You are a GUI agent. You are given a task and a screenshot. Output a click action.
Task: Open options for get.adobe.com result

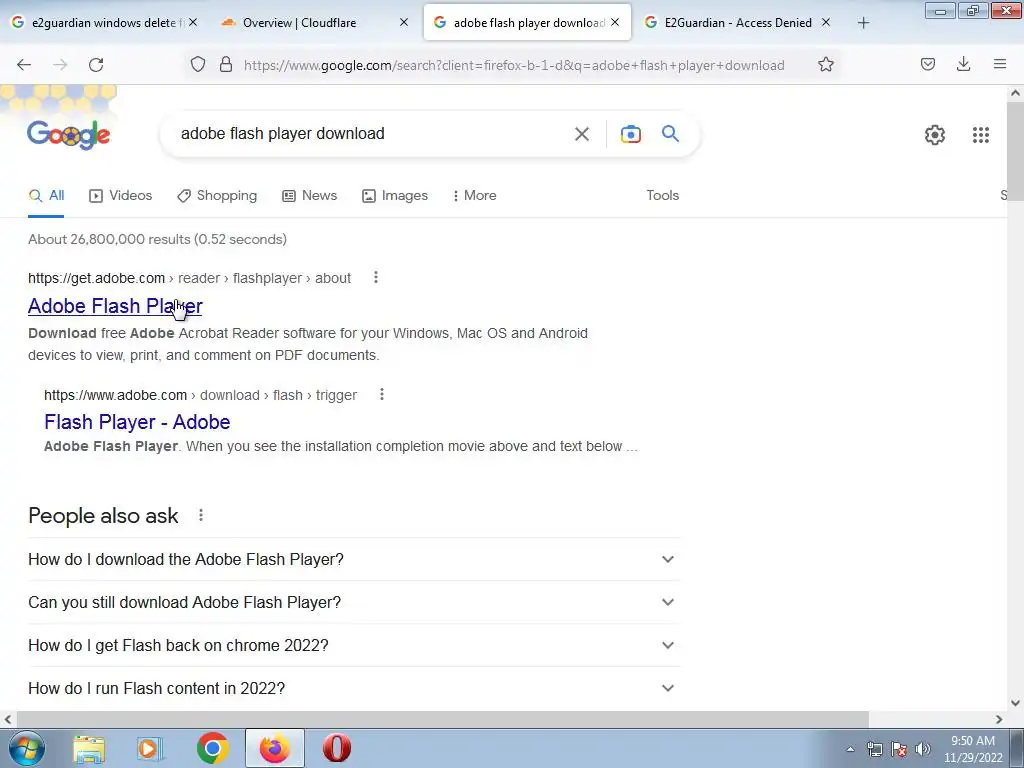(x=376, y=278)
